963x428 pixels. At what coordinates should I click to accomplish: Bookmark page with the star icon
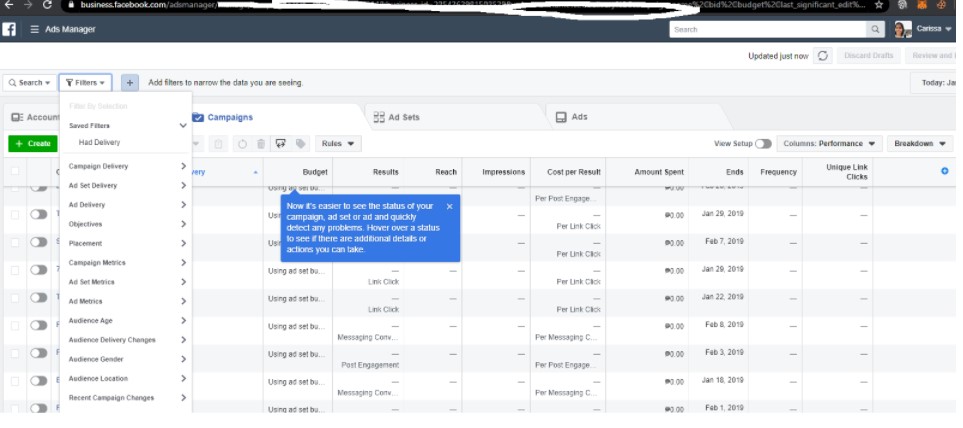point(879,5)
